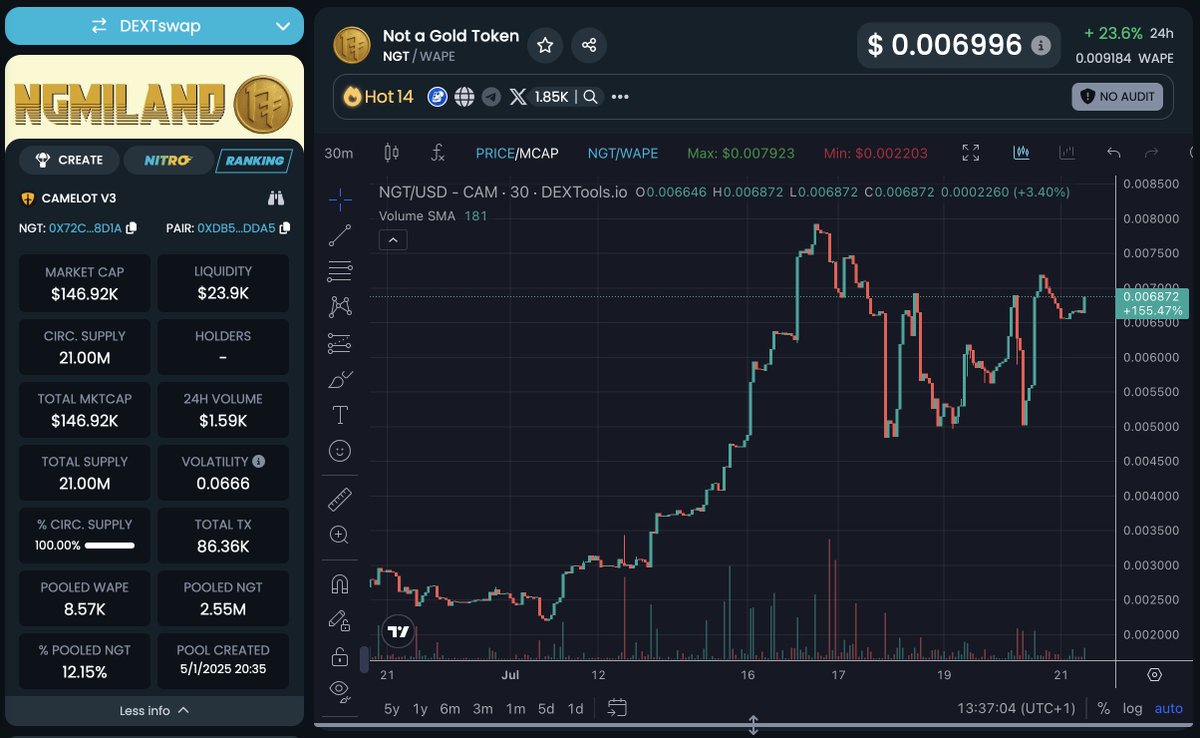Open the Telegram link icon

coord(490,97)
